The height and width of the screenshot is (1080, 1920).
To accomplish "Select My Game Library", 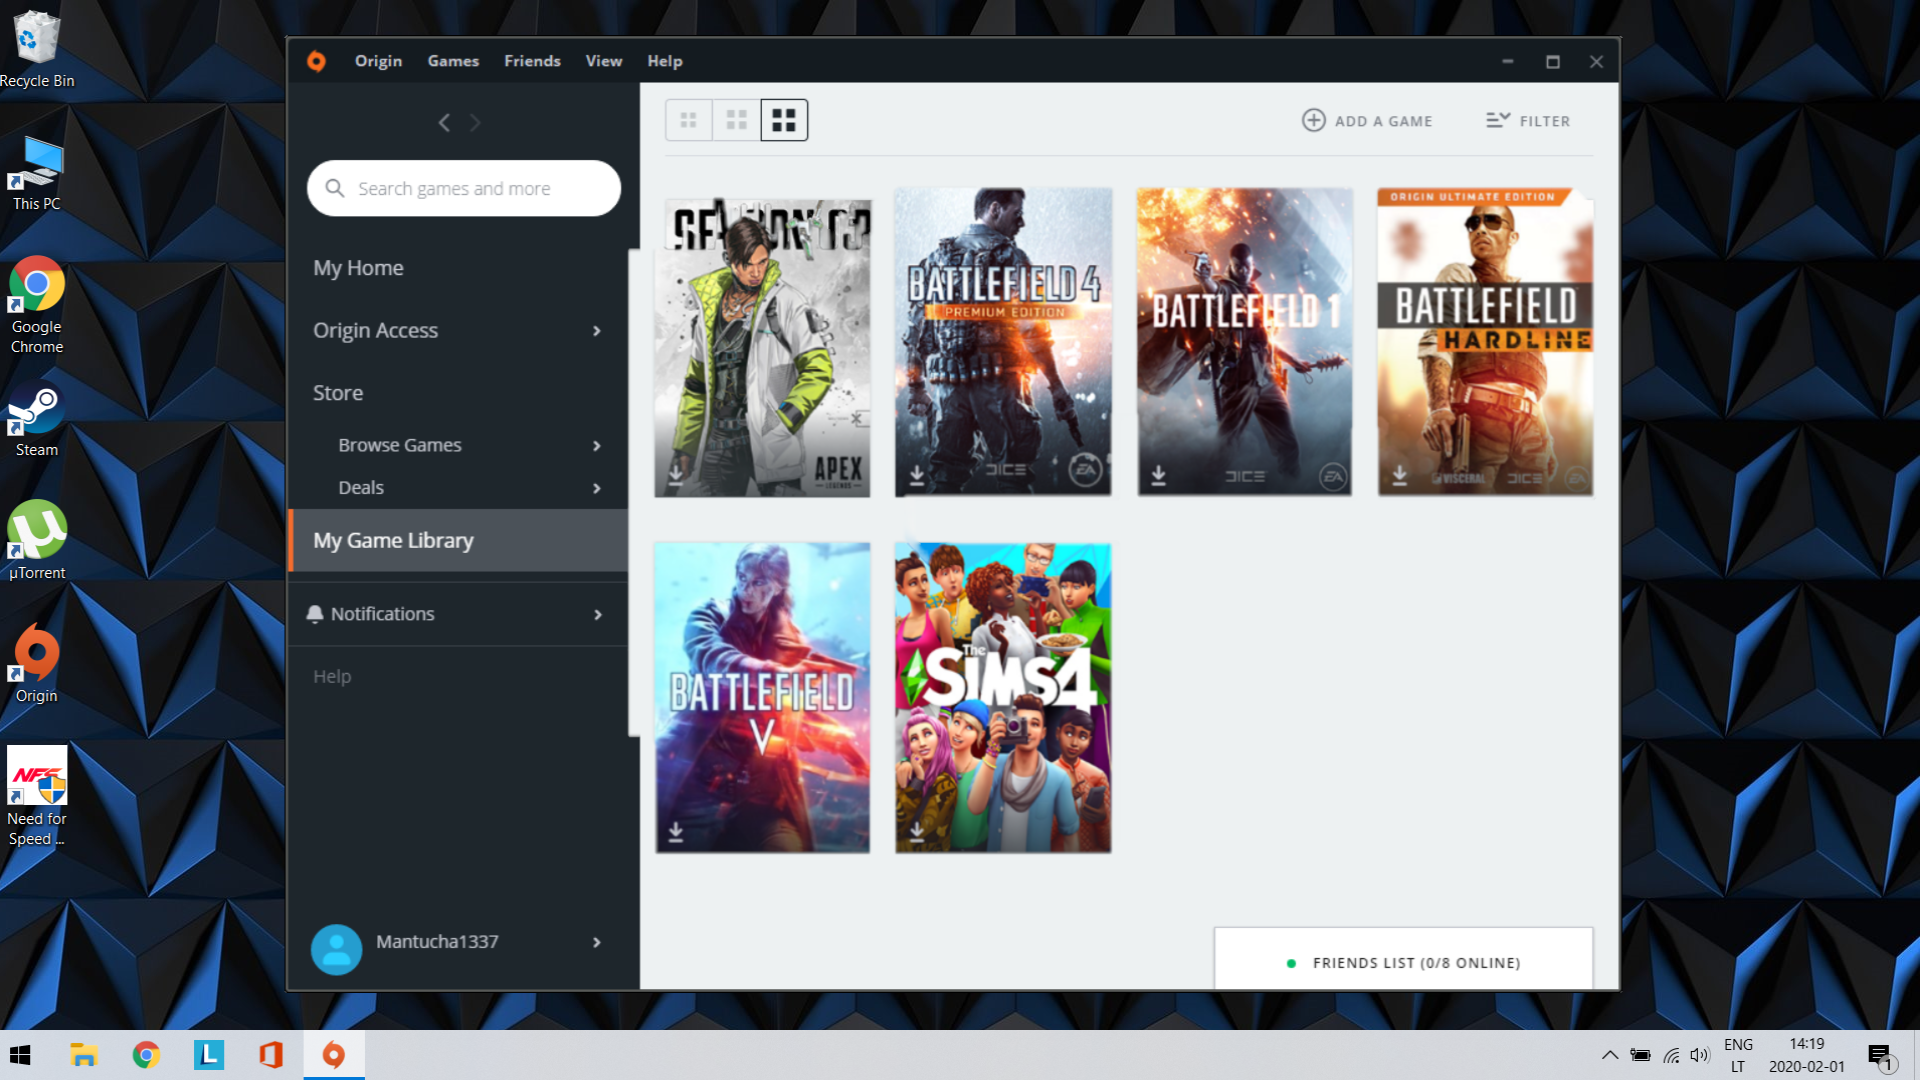I will click(x=459, y=540).
